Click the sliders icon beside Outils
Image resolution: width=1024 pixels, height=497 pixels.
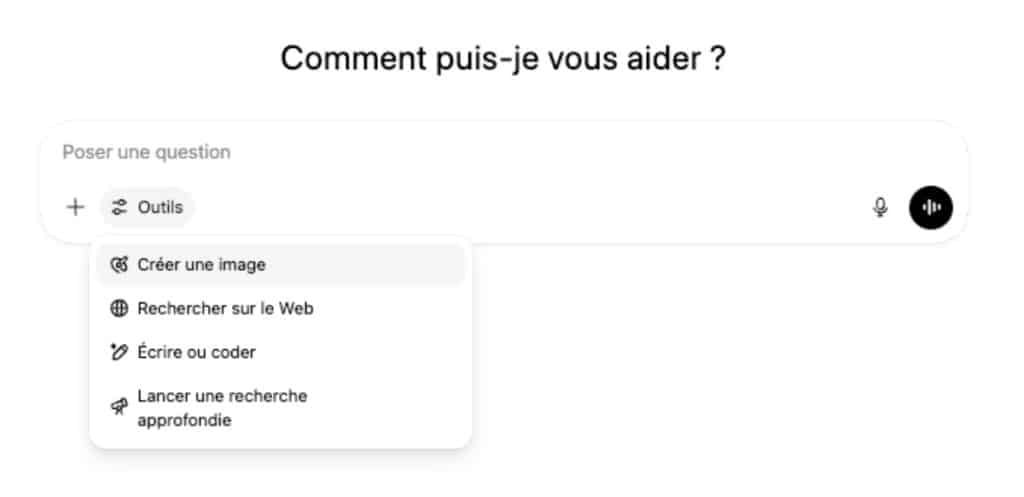click(119, 208)
